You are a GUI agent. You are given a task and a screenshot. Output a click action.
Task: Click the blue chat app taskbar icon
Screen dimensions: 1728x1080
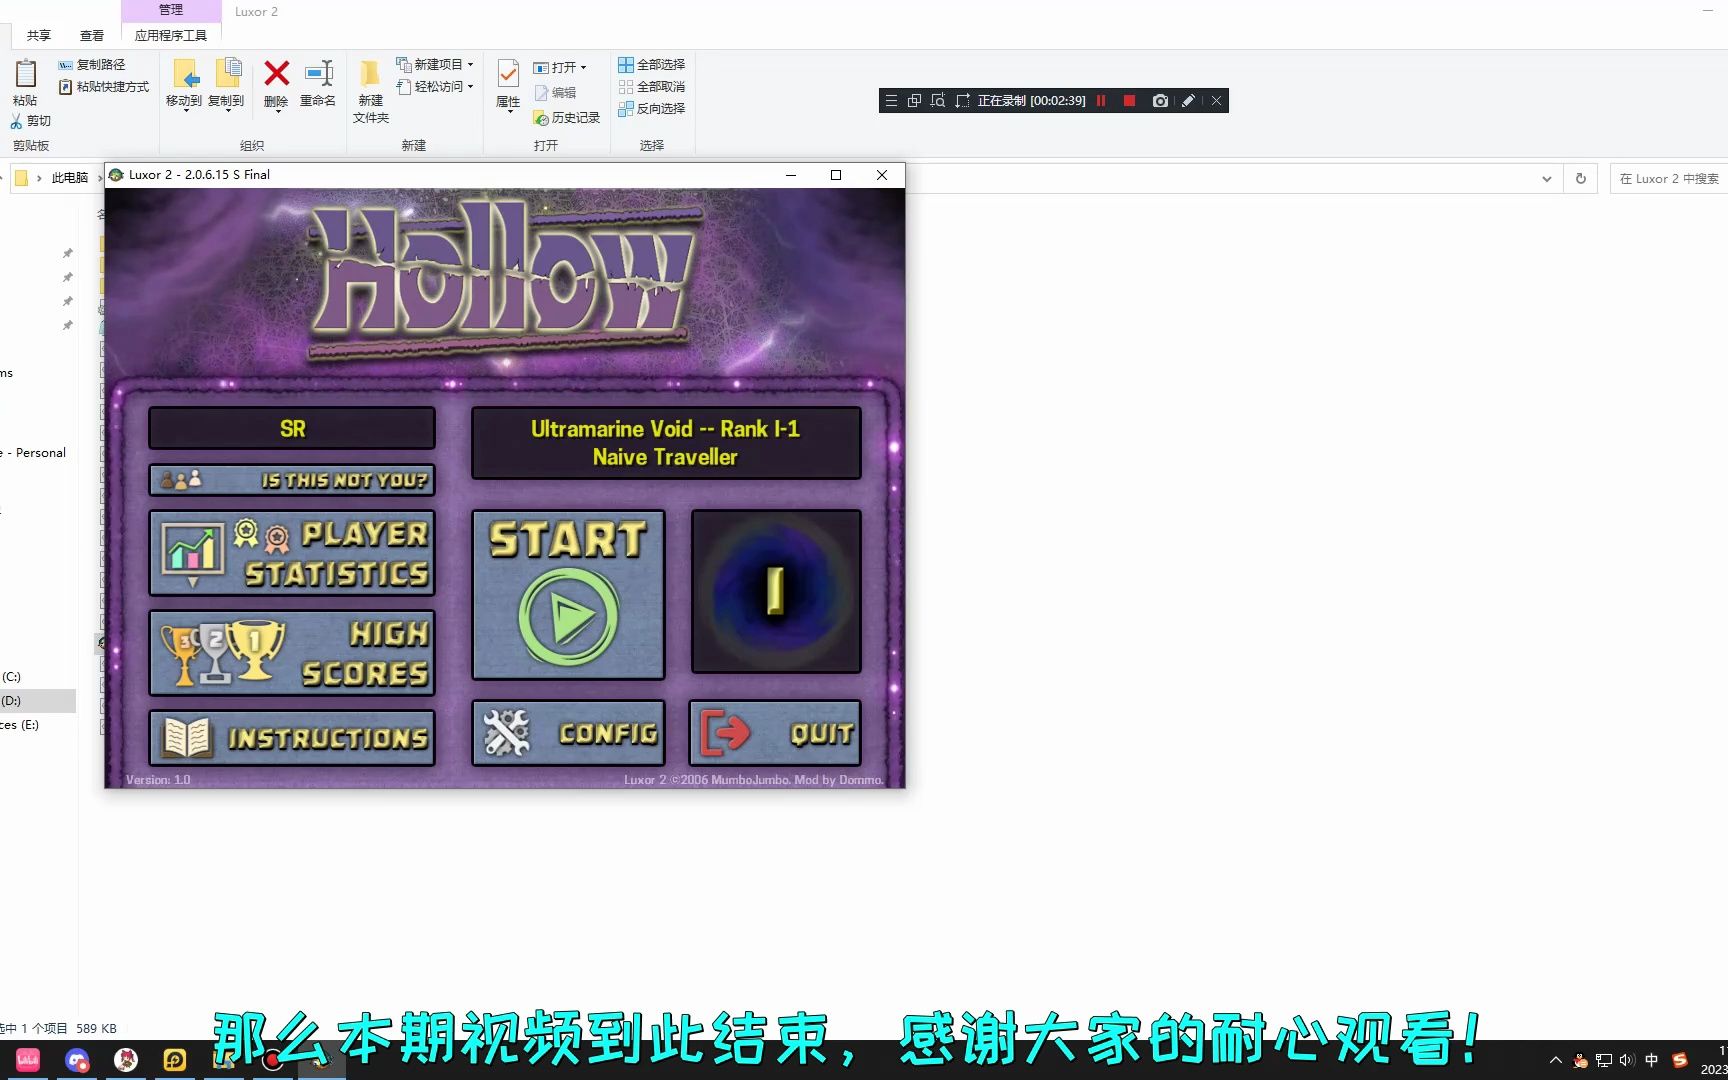(x=77, y=1060)
